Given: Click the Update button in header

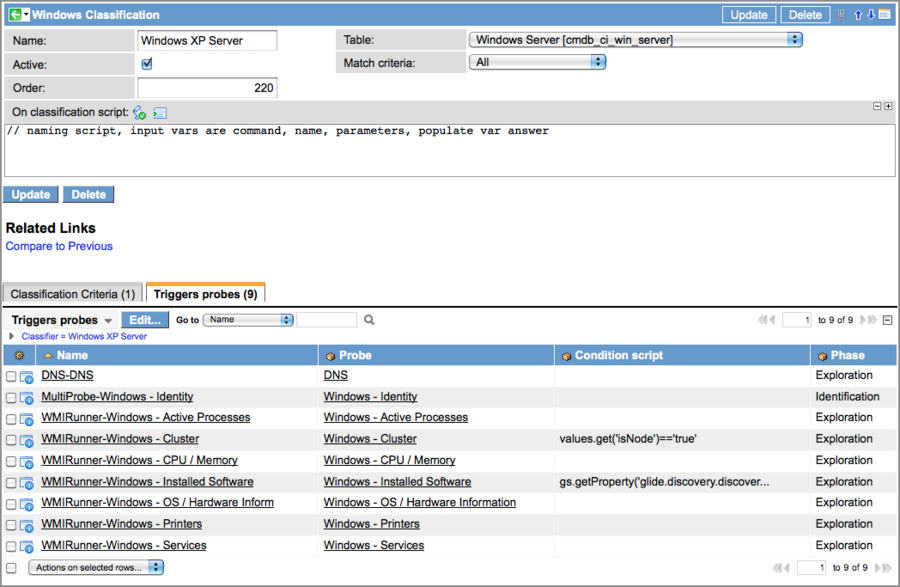Looking at the screenshot, I should pos(749,15).
